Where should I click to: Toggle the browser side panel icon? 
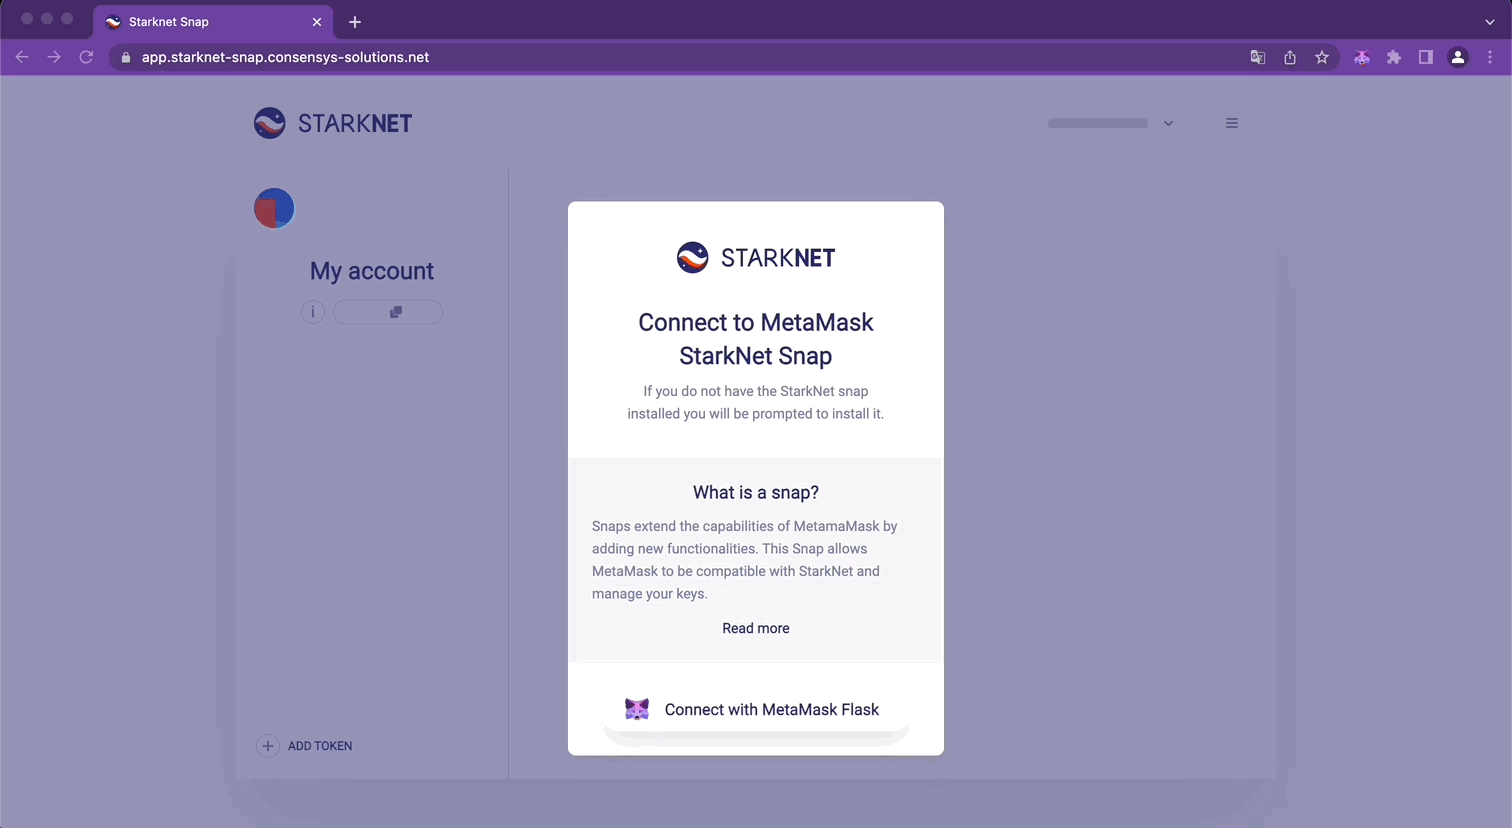(1426, 57)
